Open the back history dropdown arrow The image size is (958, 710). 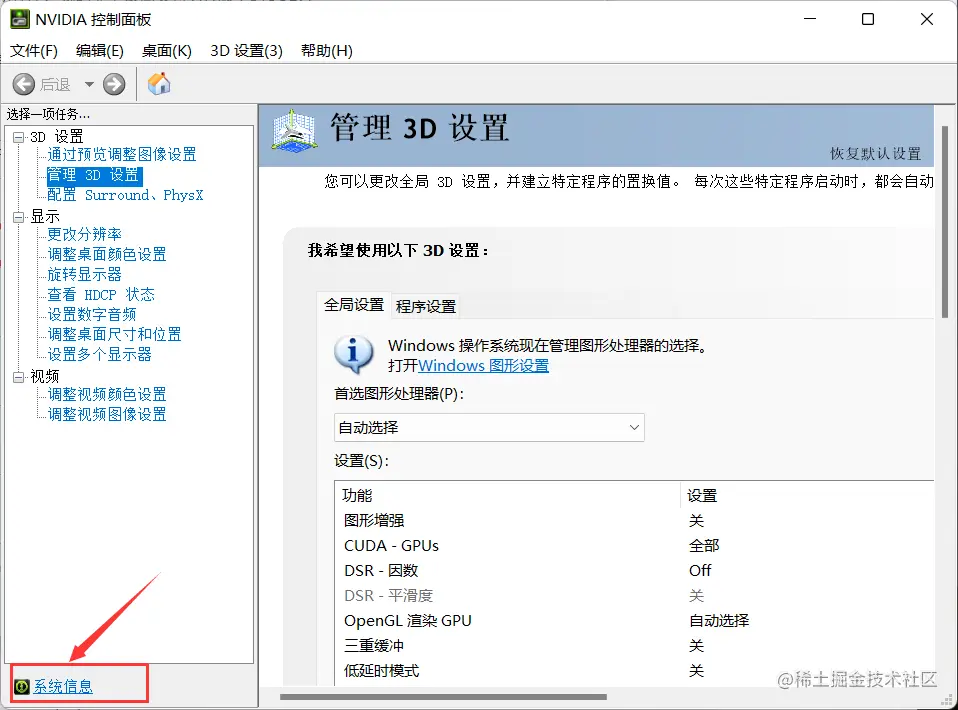coord(89,84)
